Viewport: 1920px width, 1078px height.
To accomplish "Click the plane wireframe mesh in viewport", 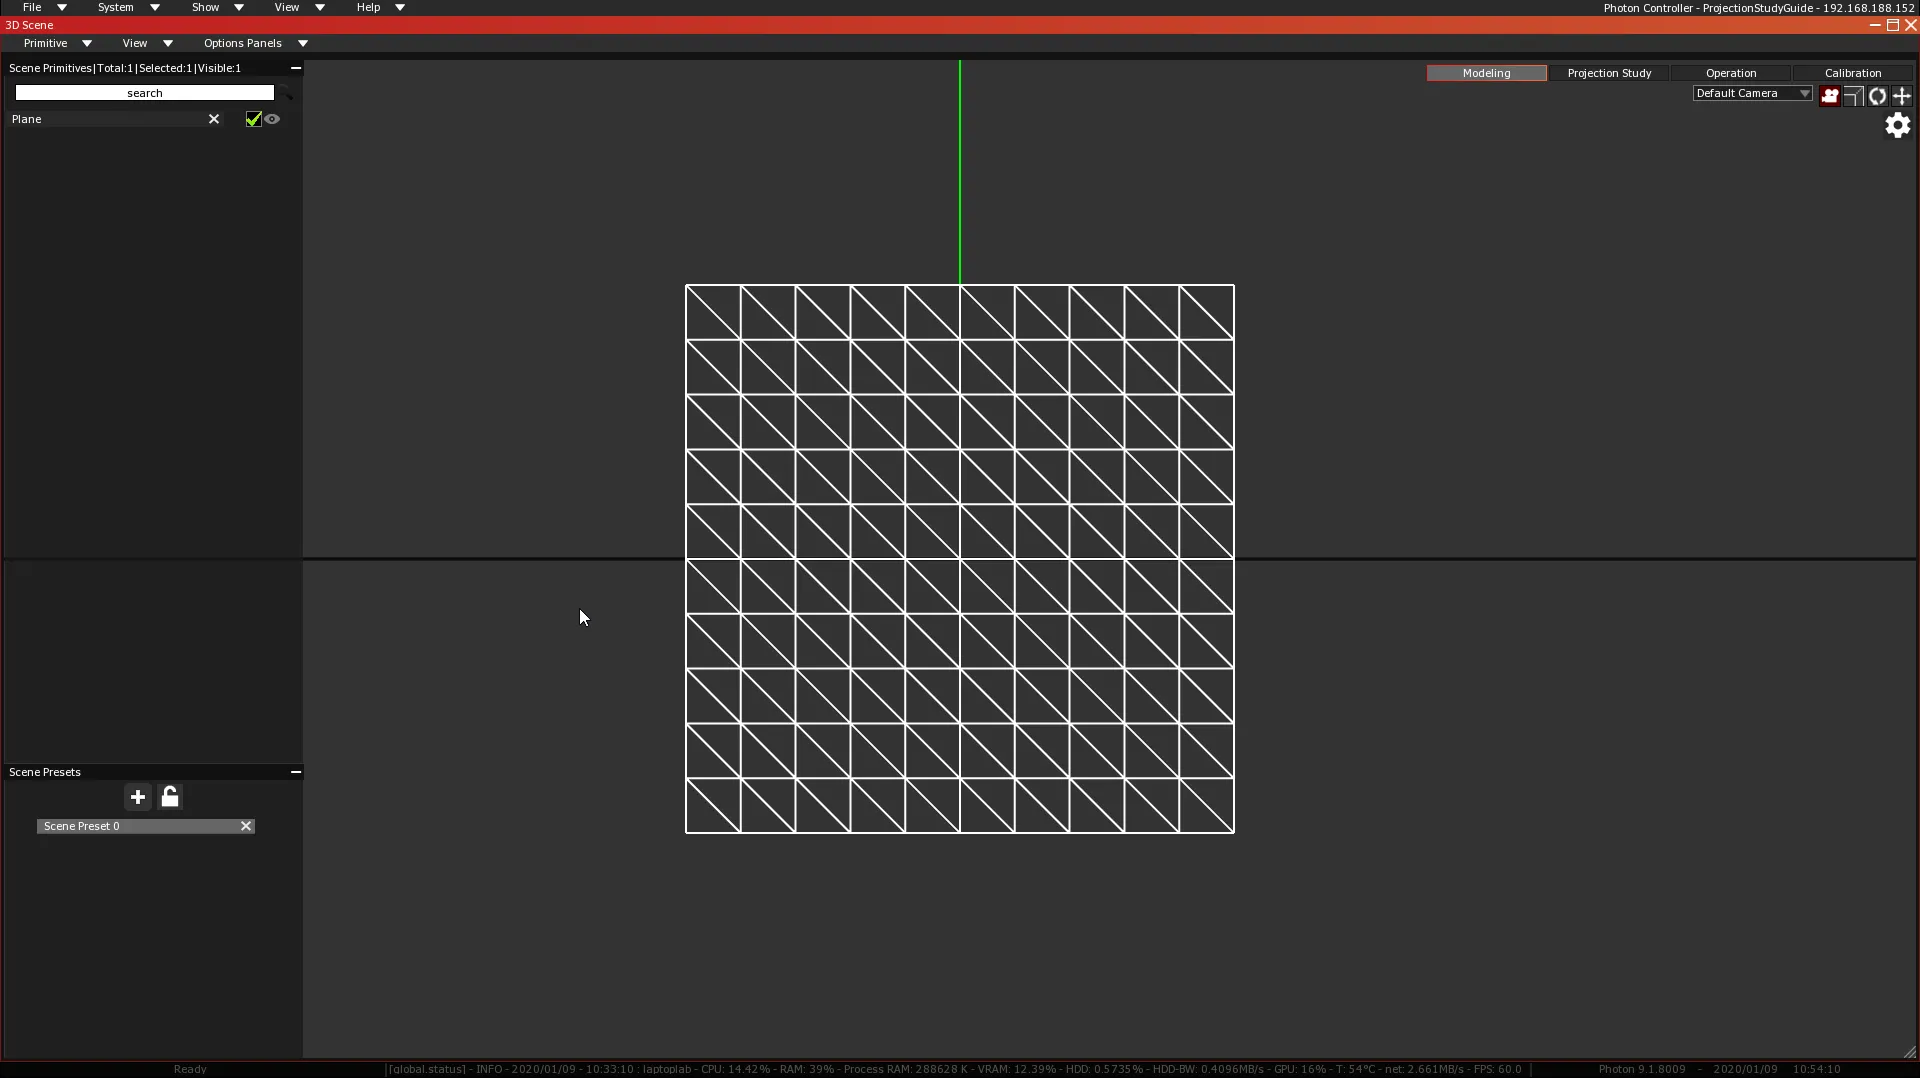I will click(x=960, y=559).
